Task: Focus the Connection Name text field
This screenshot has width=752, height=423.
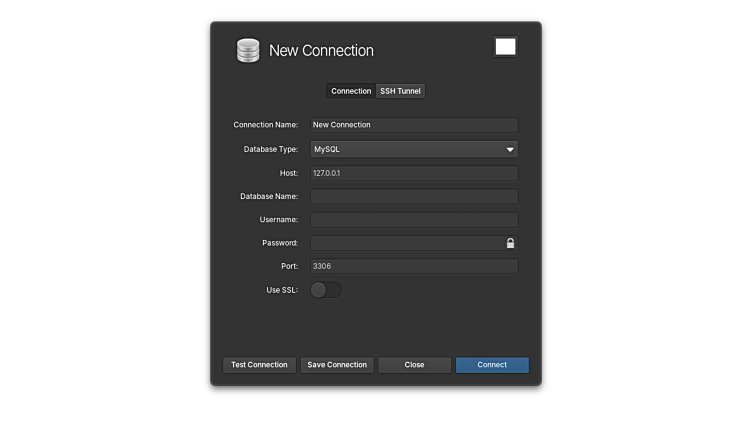Action: 413,125
